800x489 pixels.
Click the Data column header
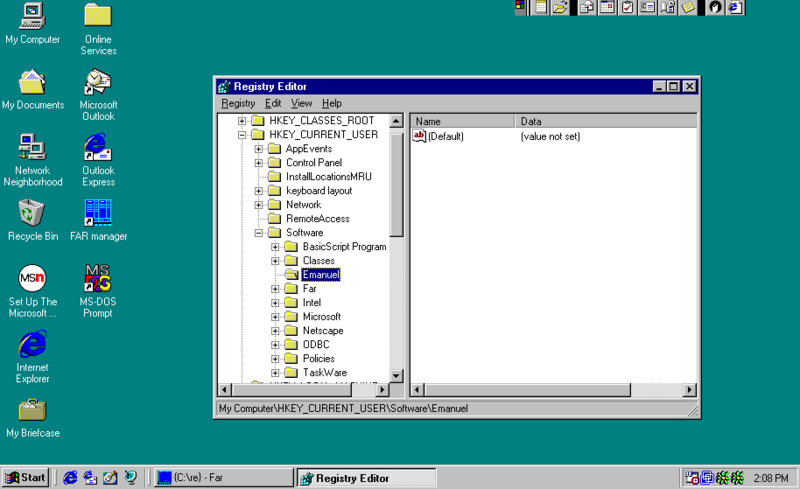pos(606,121)
